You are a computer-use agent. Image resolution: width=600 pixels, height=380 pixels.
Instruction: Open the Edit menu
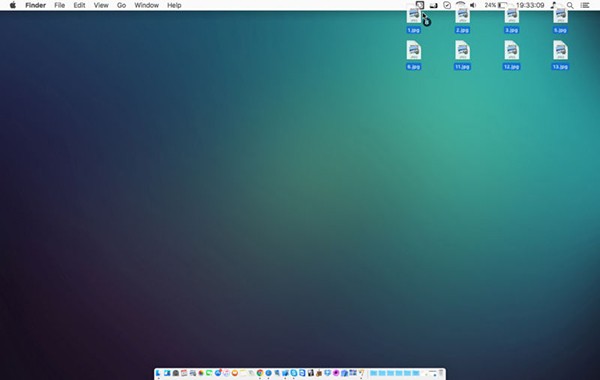click(x=79, y=5)
